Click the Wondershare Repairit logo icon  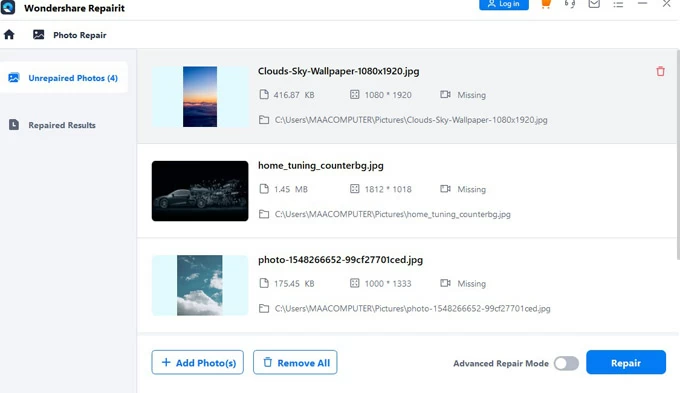pos(8,7)
